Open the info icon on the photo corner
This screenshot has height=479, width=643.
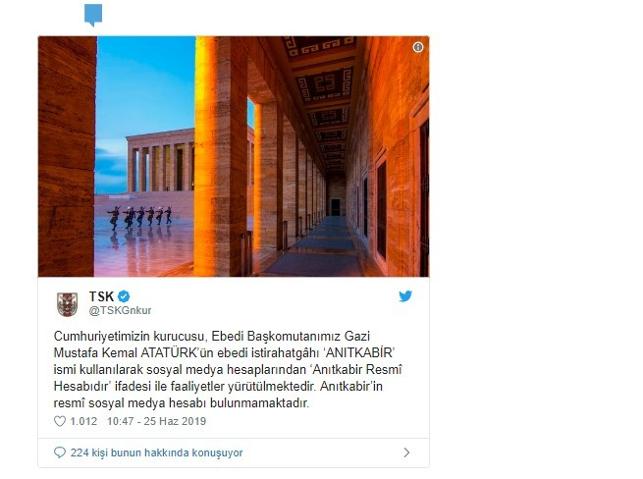(x=417, y=47)
